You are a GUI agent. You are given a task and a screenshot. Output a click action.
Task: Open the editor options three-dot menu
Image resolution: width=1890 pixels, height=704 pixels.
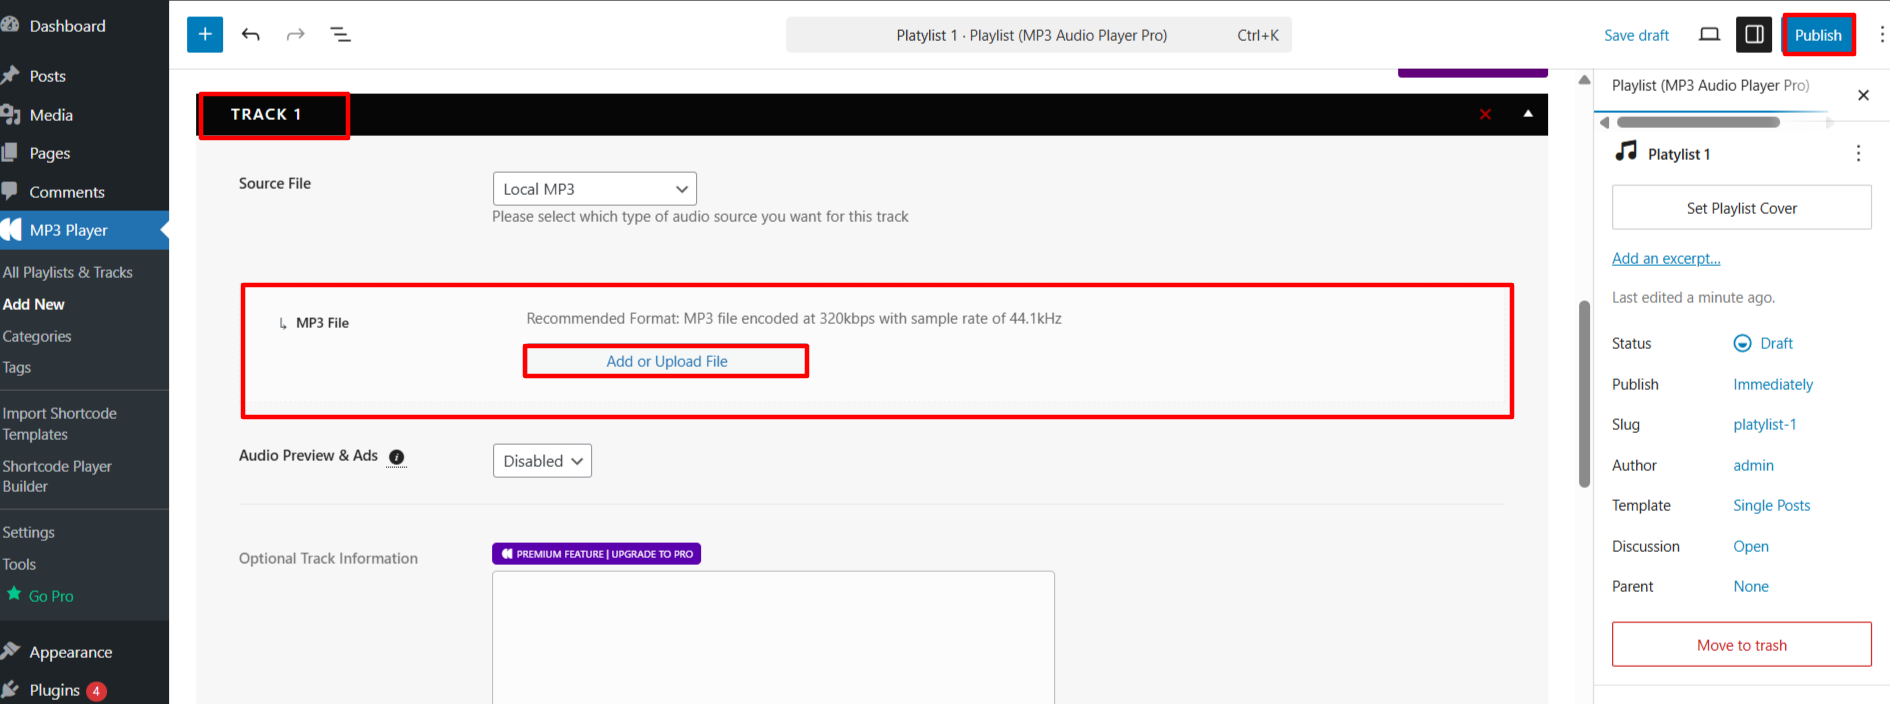pyautogui.click(x=1881, y=35)
